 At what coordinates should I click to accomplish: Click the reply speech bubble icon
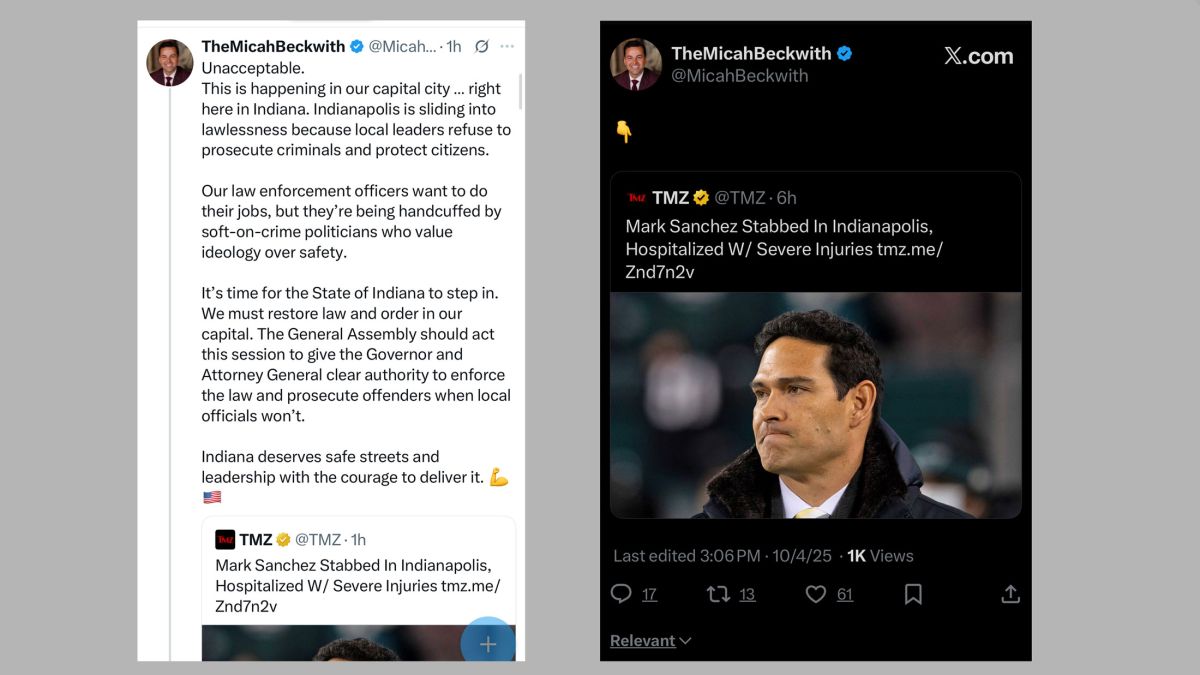621,594
